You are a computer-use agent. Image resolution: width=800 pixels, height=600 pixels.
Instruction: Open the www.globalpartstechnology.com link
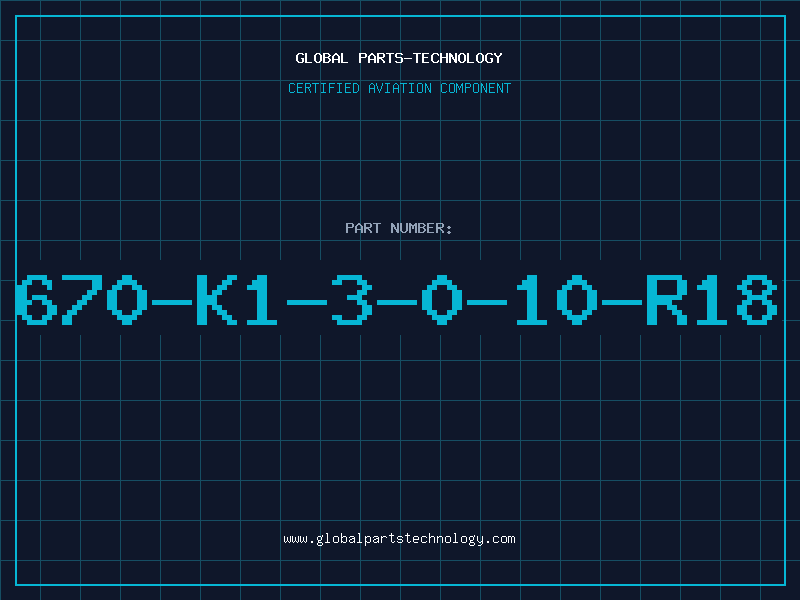click(399, 539)
